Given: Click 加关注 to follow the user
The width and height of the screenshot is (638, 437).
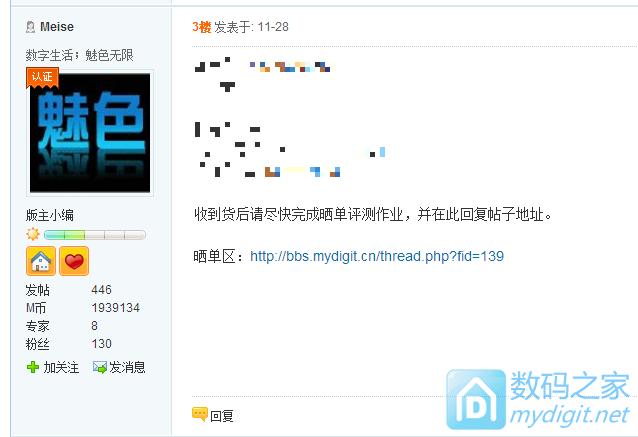Looking at the screenshot, I should [x=61, y=367].
